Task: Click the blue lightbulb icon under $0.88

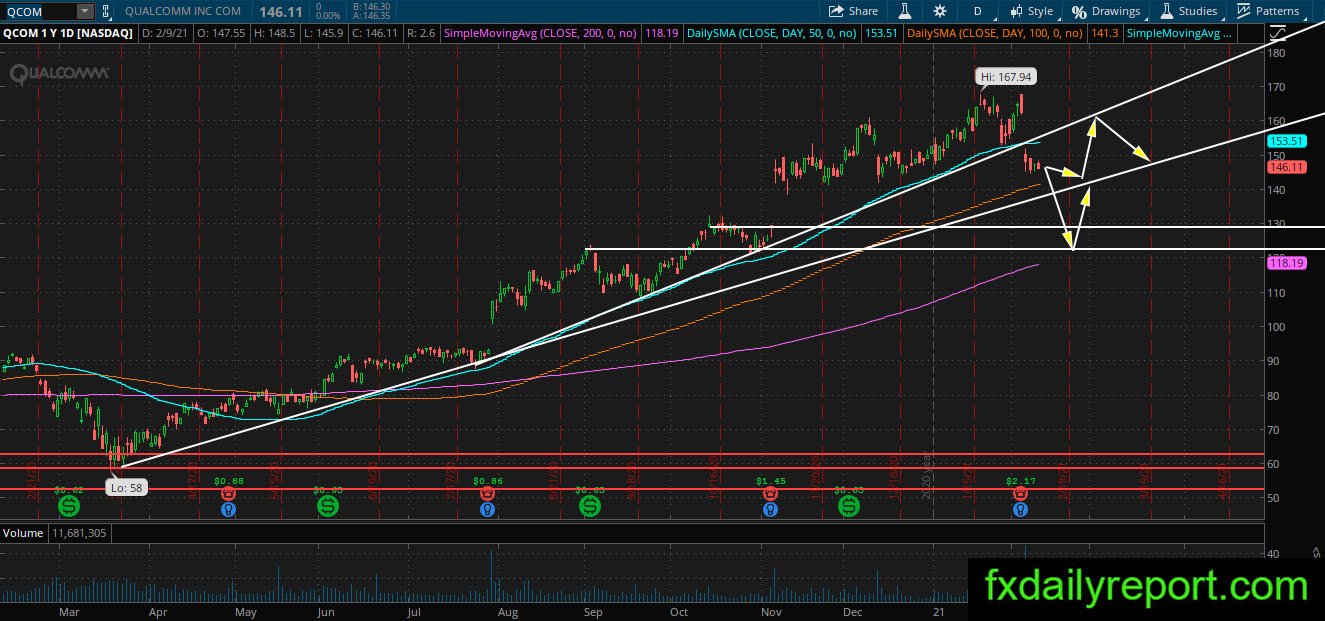Action: 228,509
